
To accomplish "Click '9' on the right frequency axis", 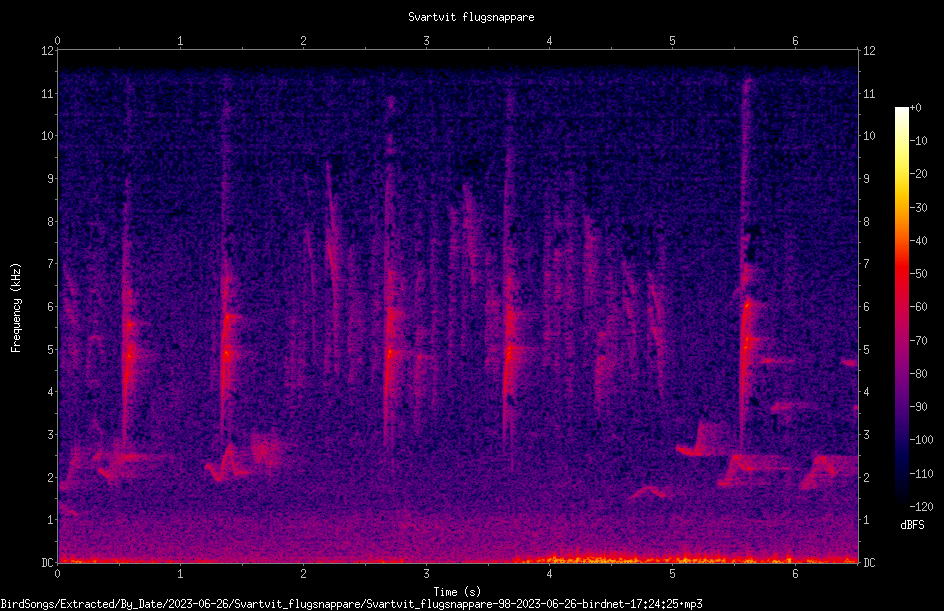I will [x=867, y=179].
